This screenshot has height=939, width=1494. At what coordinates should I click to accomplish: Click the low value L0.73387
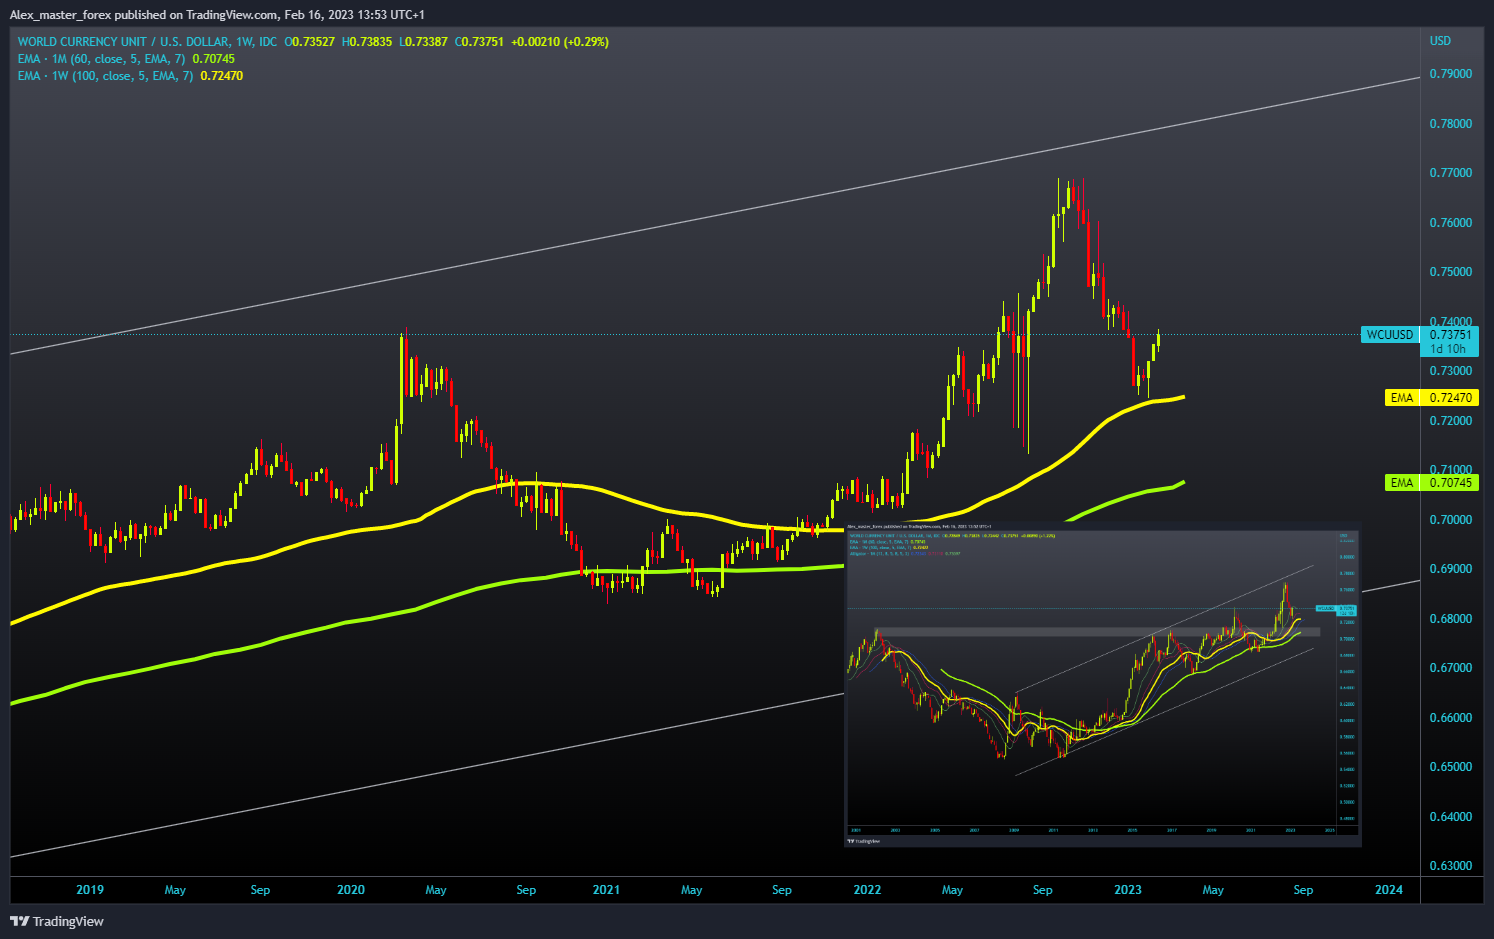tap(424, 42)
